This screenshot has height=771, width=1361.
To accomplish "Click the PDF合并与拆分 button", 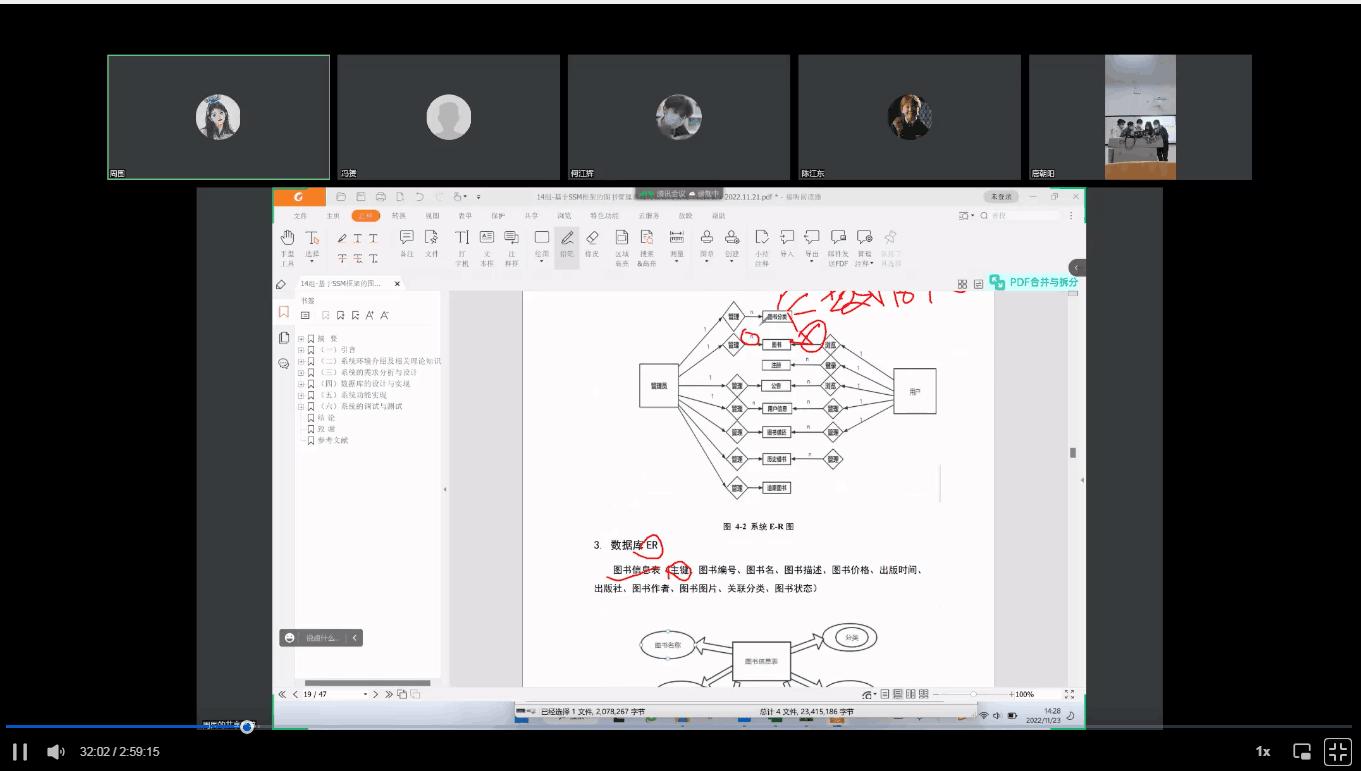I will coord(1035,283).
